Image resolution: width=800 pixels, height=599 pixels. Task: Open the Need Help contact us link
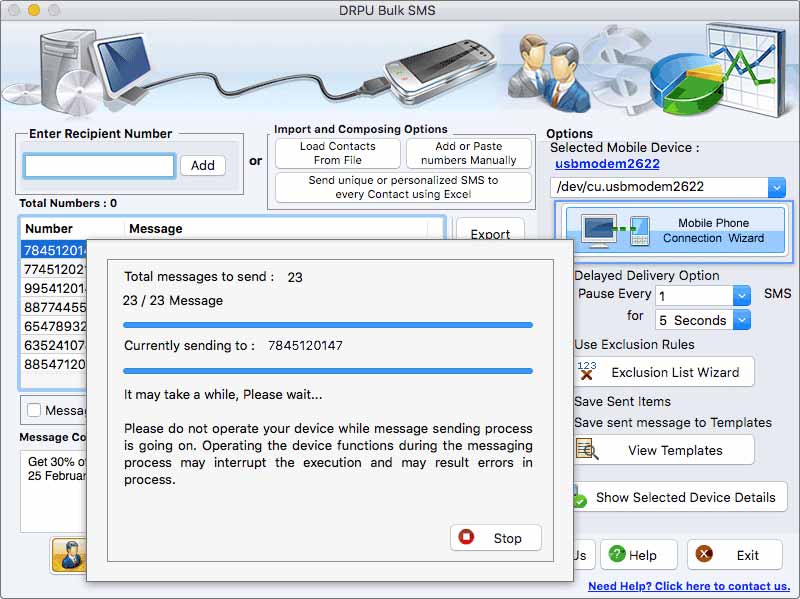[688, 584]
